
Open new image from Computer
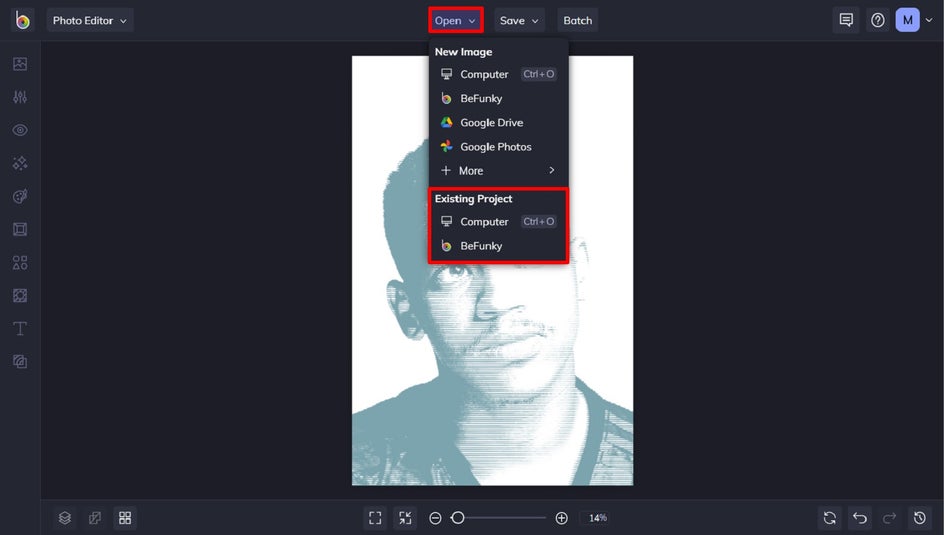coord(498,74)
